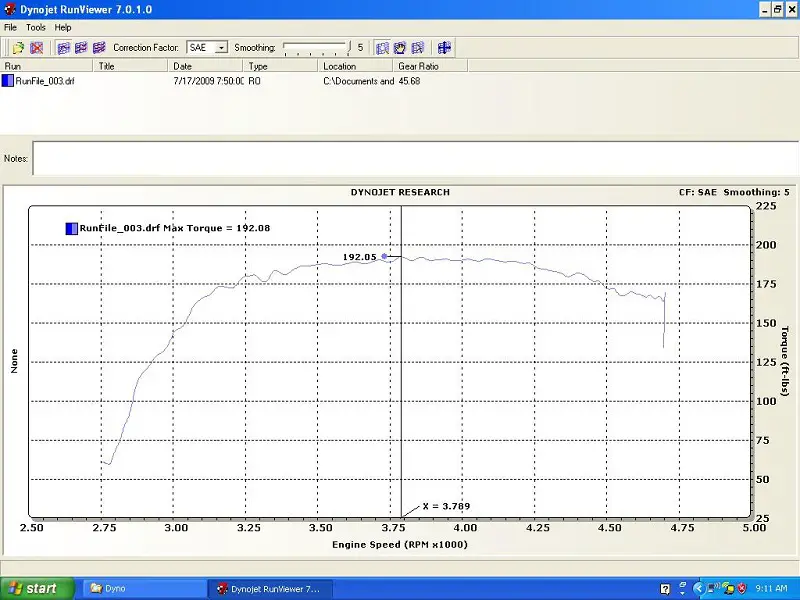Select the second graph layout toolbar icon

point(81,48)
